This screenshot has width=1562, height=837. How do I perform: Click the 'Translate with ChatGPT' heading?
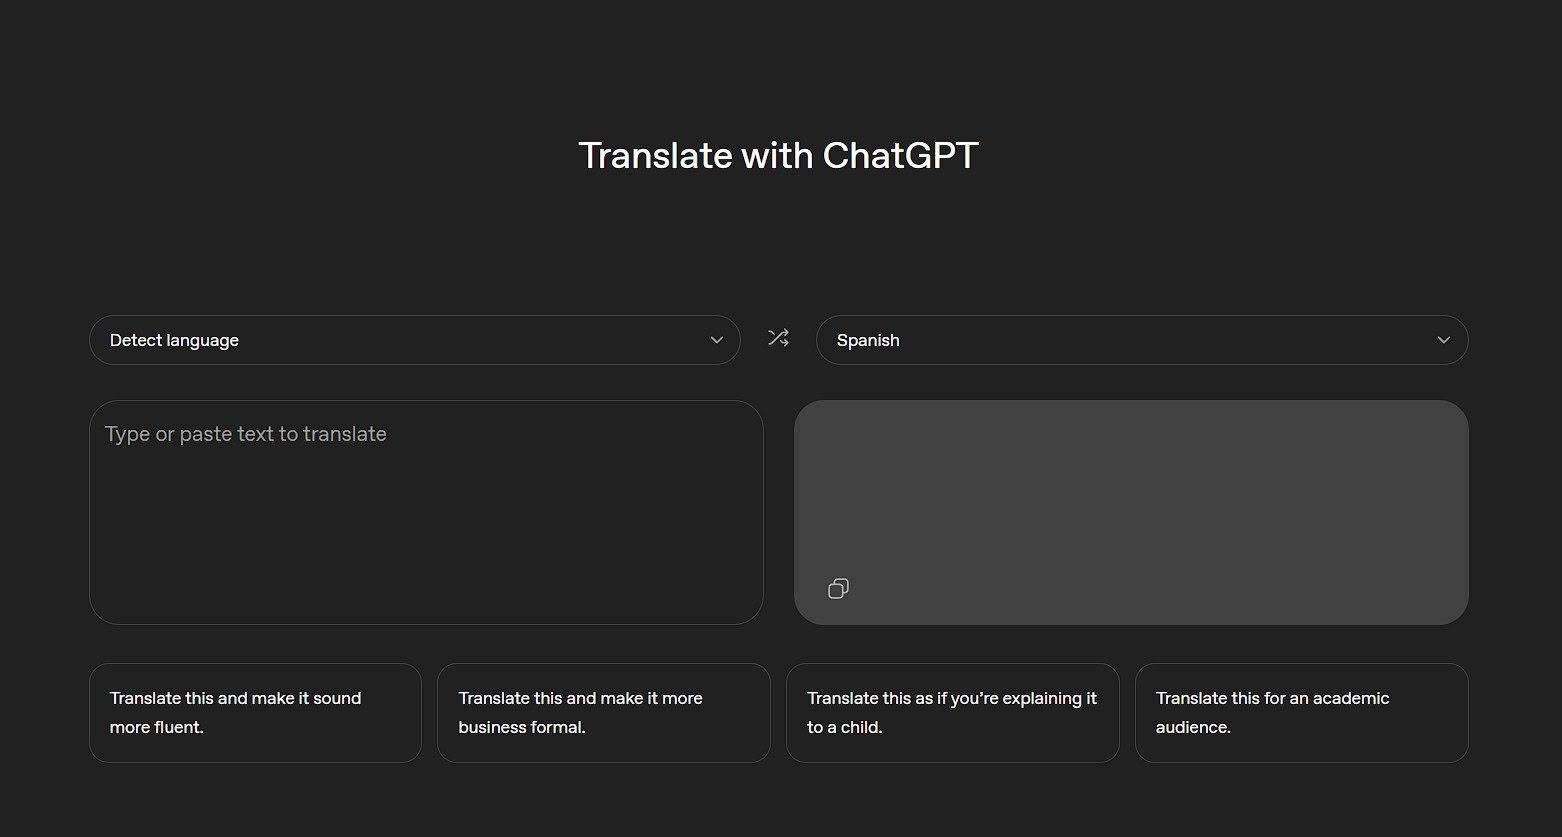776,155
